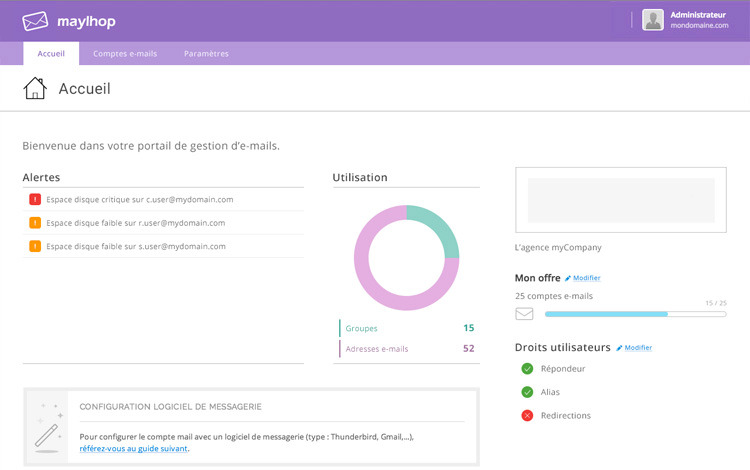Click red critical alert icon for c.user

click(x=35, y=199)
